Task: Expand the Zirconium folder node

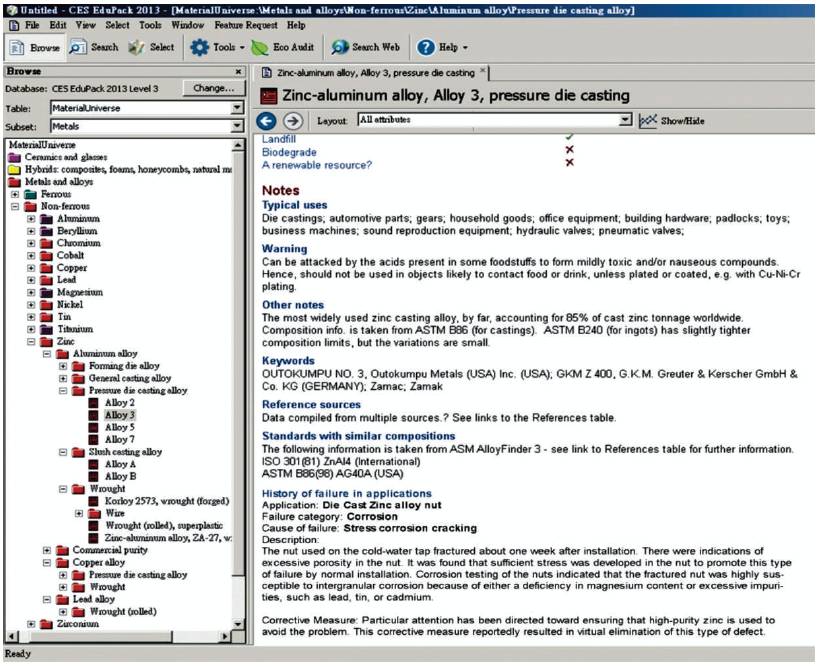Action: pyautogui.click(x=31, y=624)
